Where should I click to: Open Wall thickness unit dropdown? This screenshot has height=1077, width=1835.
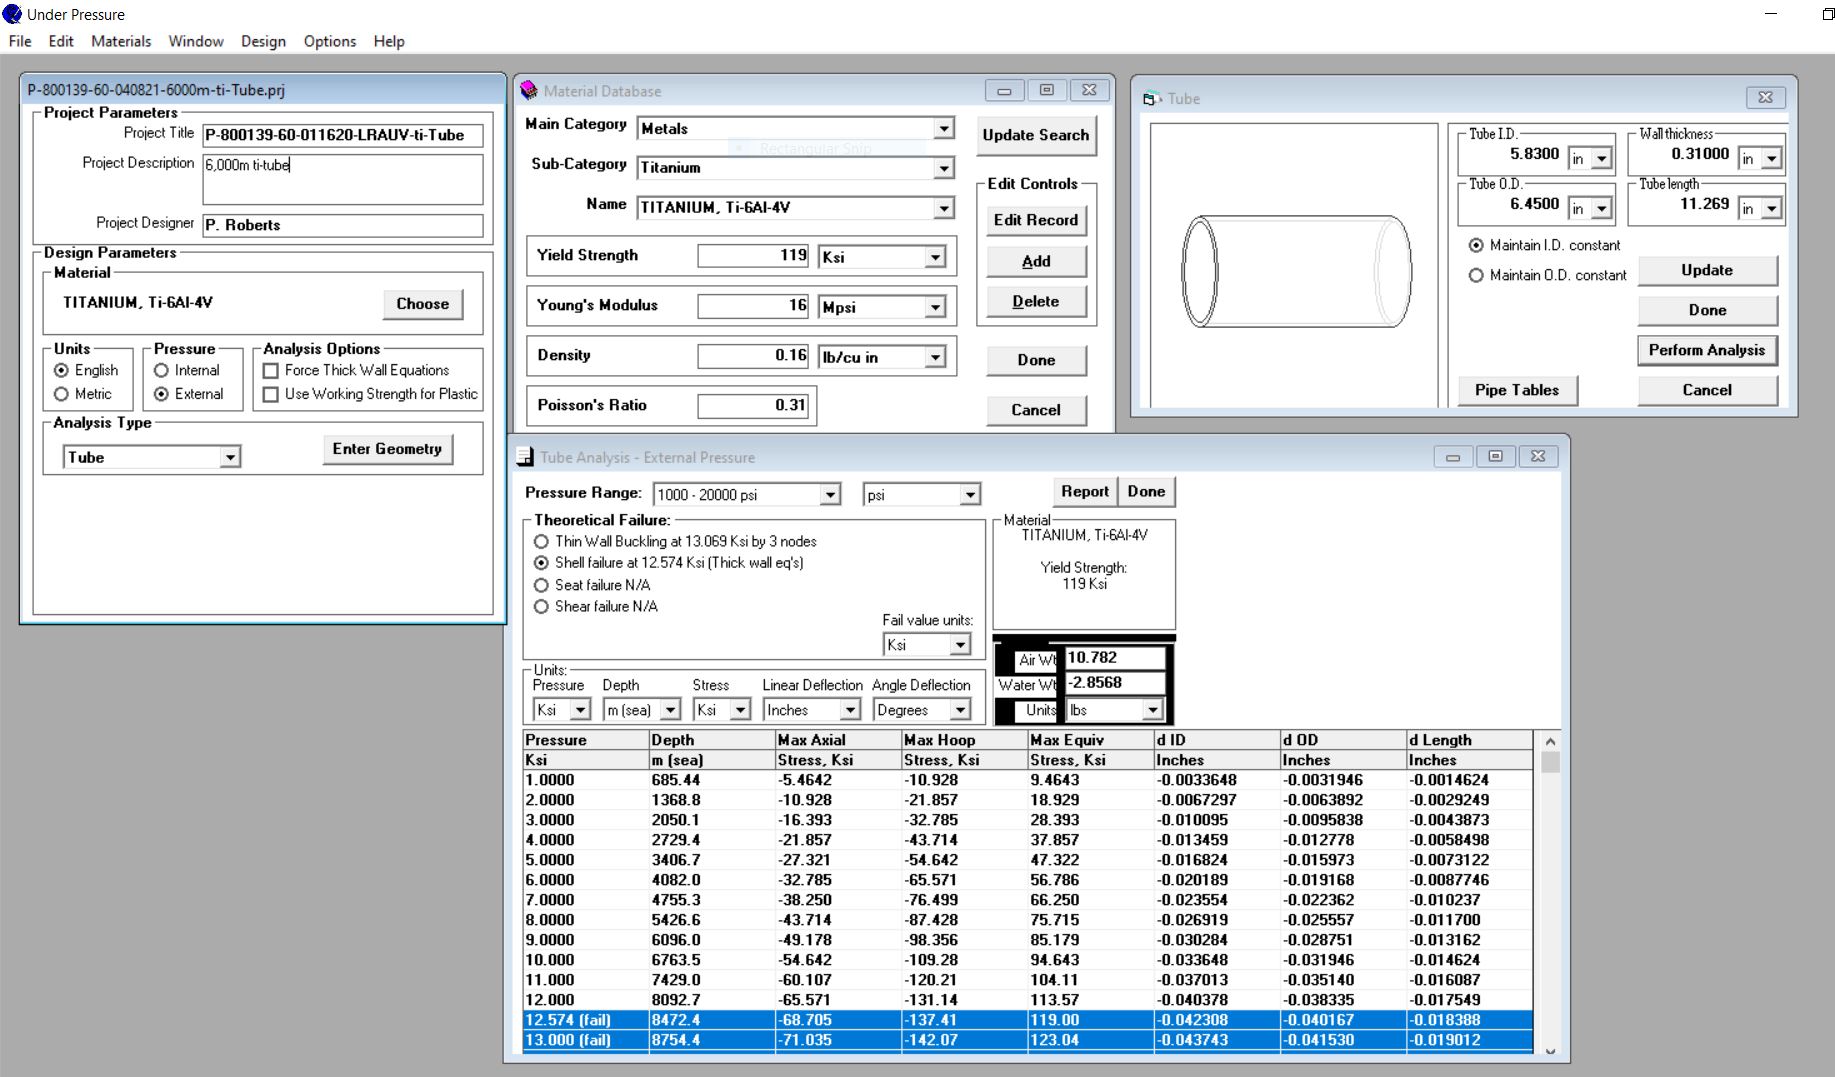coord(1772,158)
